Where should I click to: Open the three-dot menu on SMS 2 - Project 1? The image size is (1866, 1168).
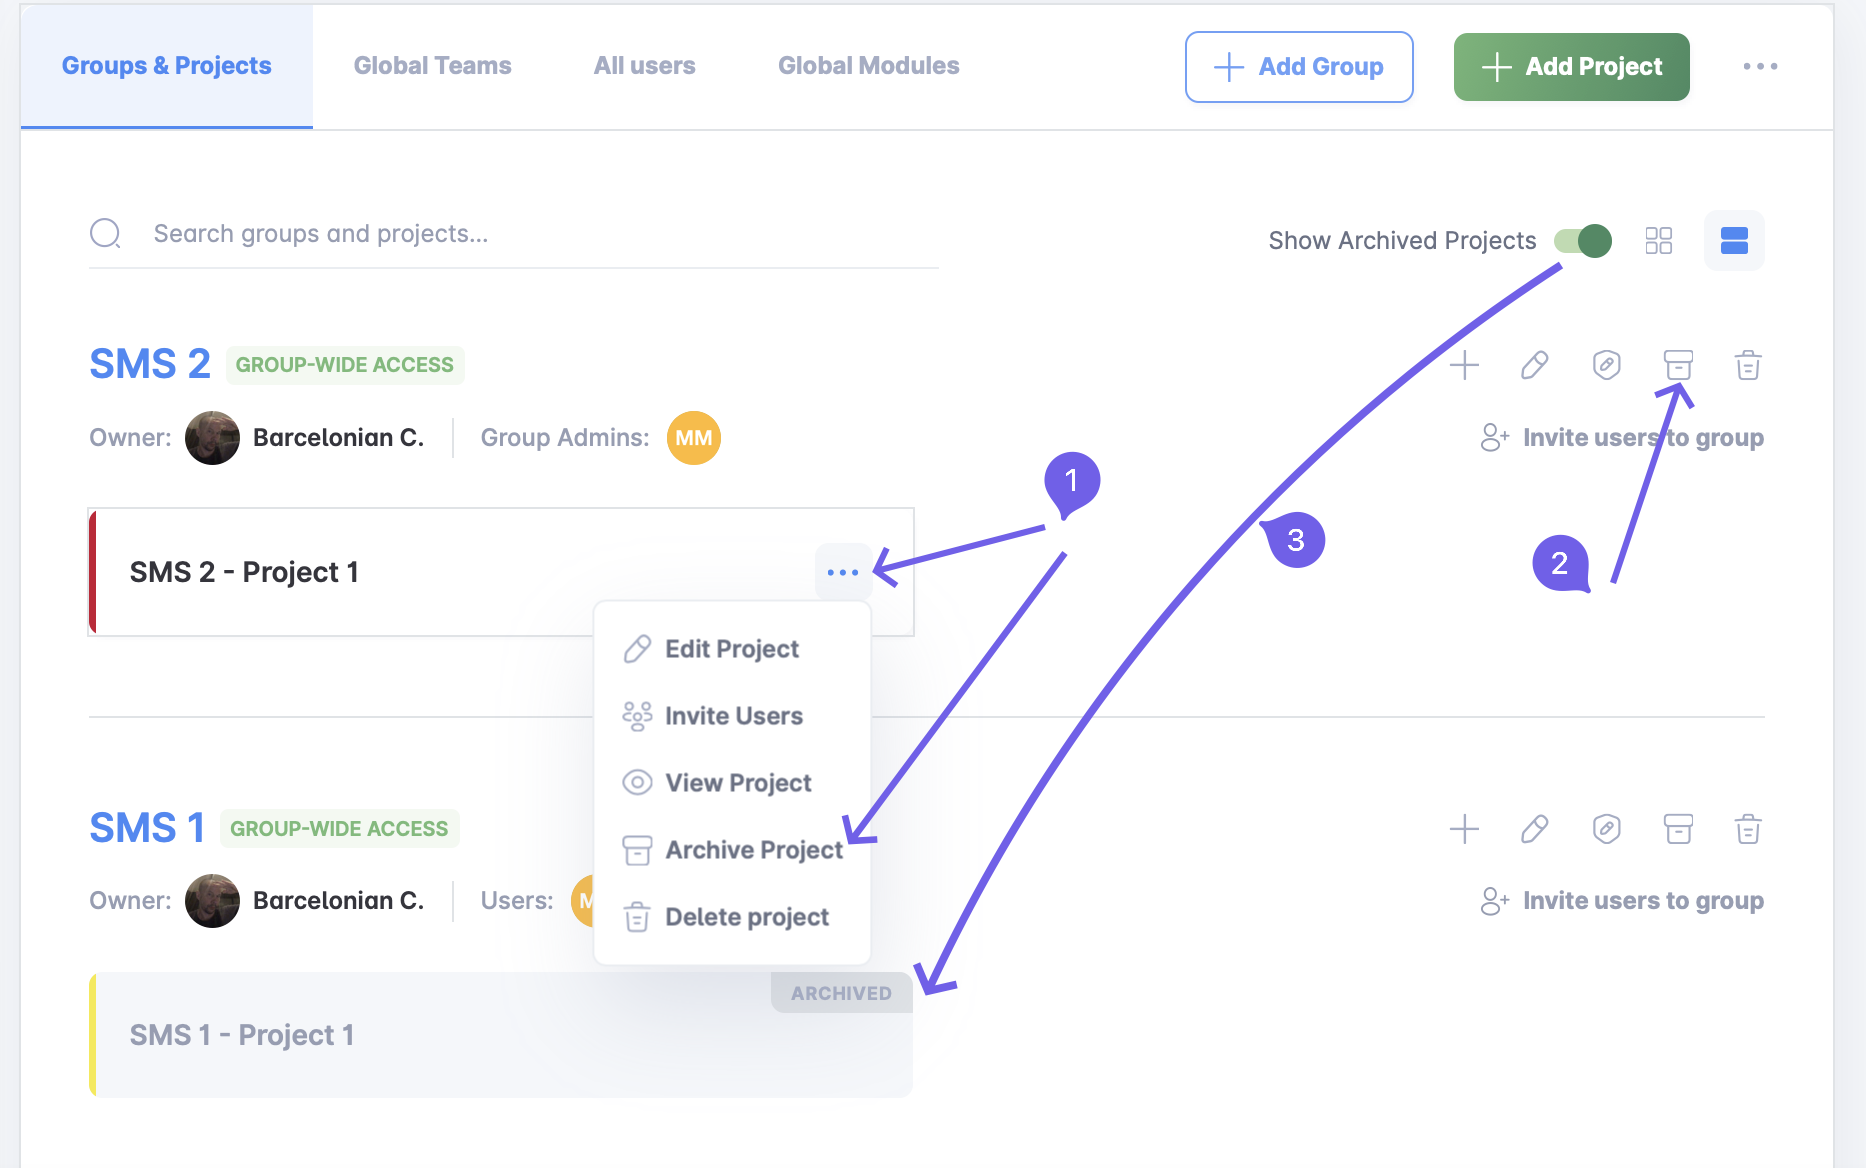click(843, 572)
